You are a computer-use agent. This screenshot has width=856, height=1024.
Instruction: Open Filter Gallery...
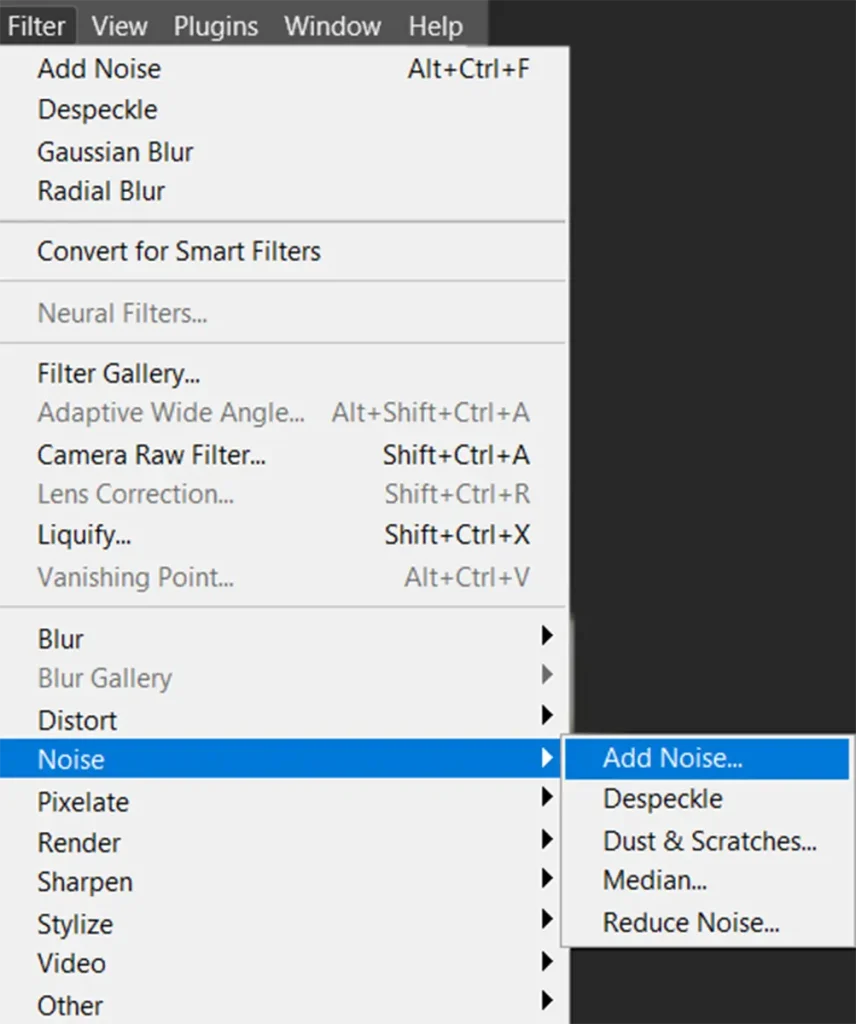[119, 374]
